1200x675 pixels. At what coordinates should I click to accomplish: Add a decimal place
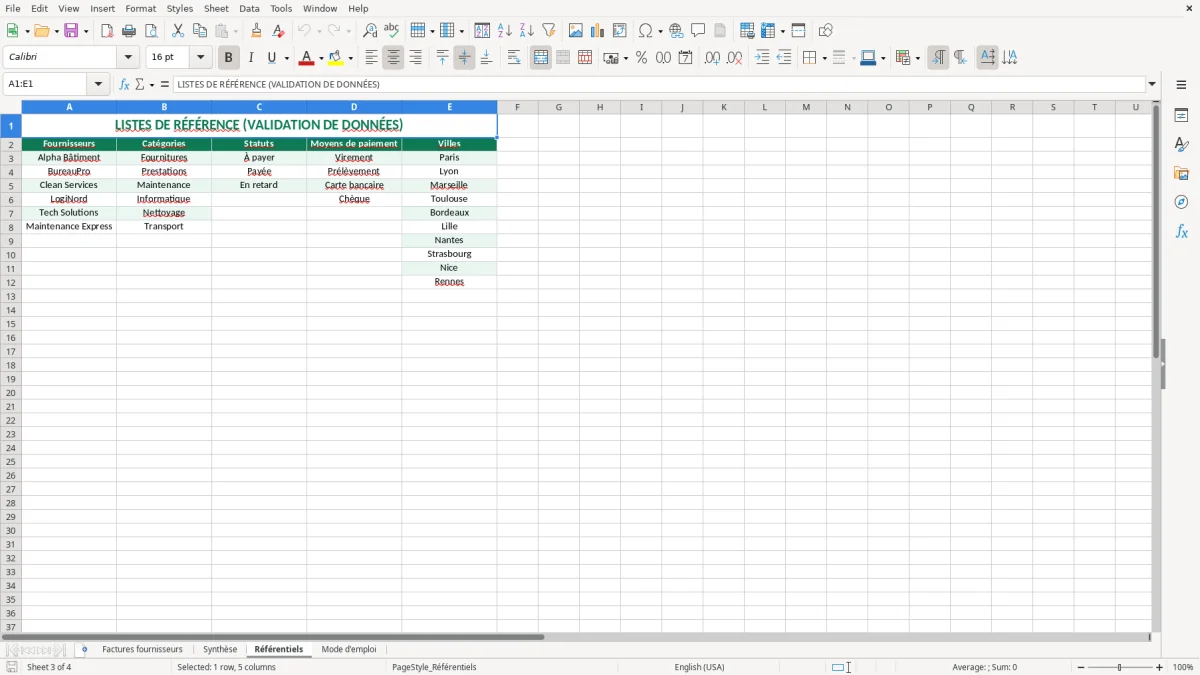point(712,58)
